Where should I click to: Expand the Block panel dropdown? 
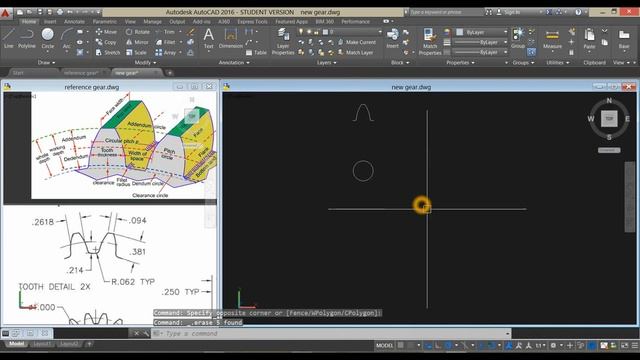pyautogui.click(x=400, y=62)
